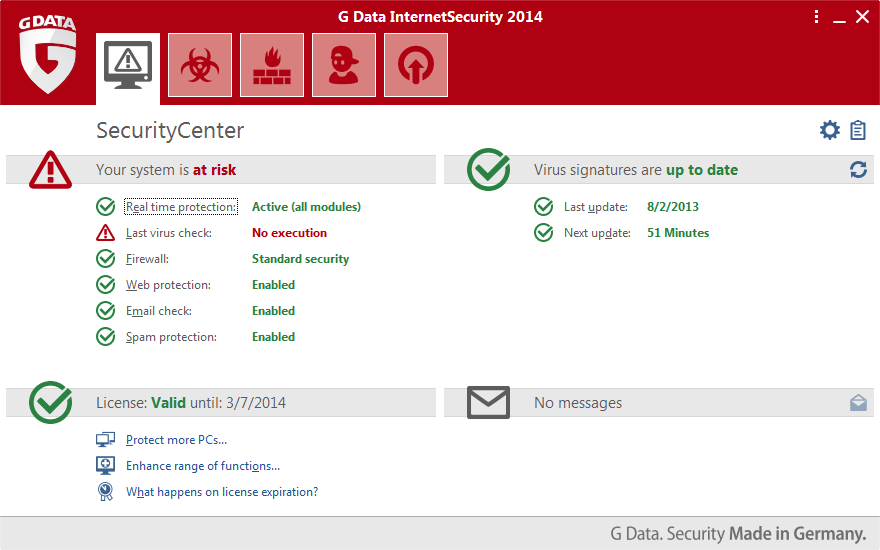Image resolution: width=880 pixels, height=550 pixels.
Task: Click the Email check entry
Action: pyautogui.click(x=158, y=311)
